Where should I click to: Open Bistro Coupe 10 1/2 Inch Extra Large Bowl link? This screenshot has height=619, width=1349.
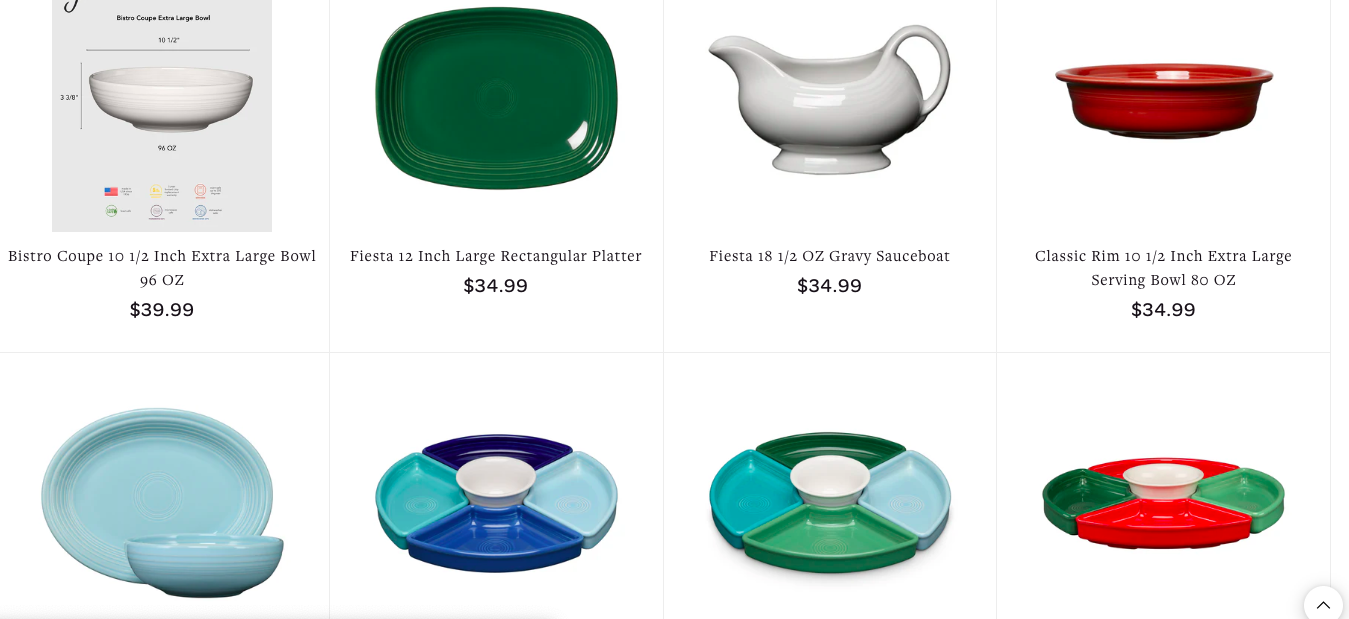162,268
